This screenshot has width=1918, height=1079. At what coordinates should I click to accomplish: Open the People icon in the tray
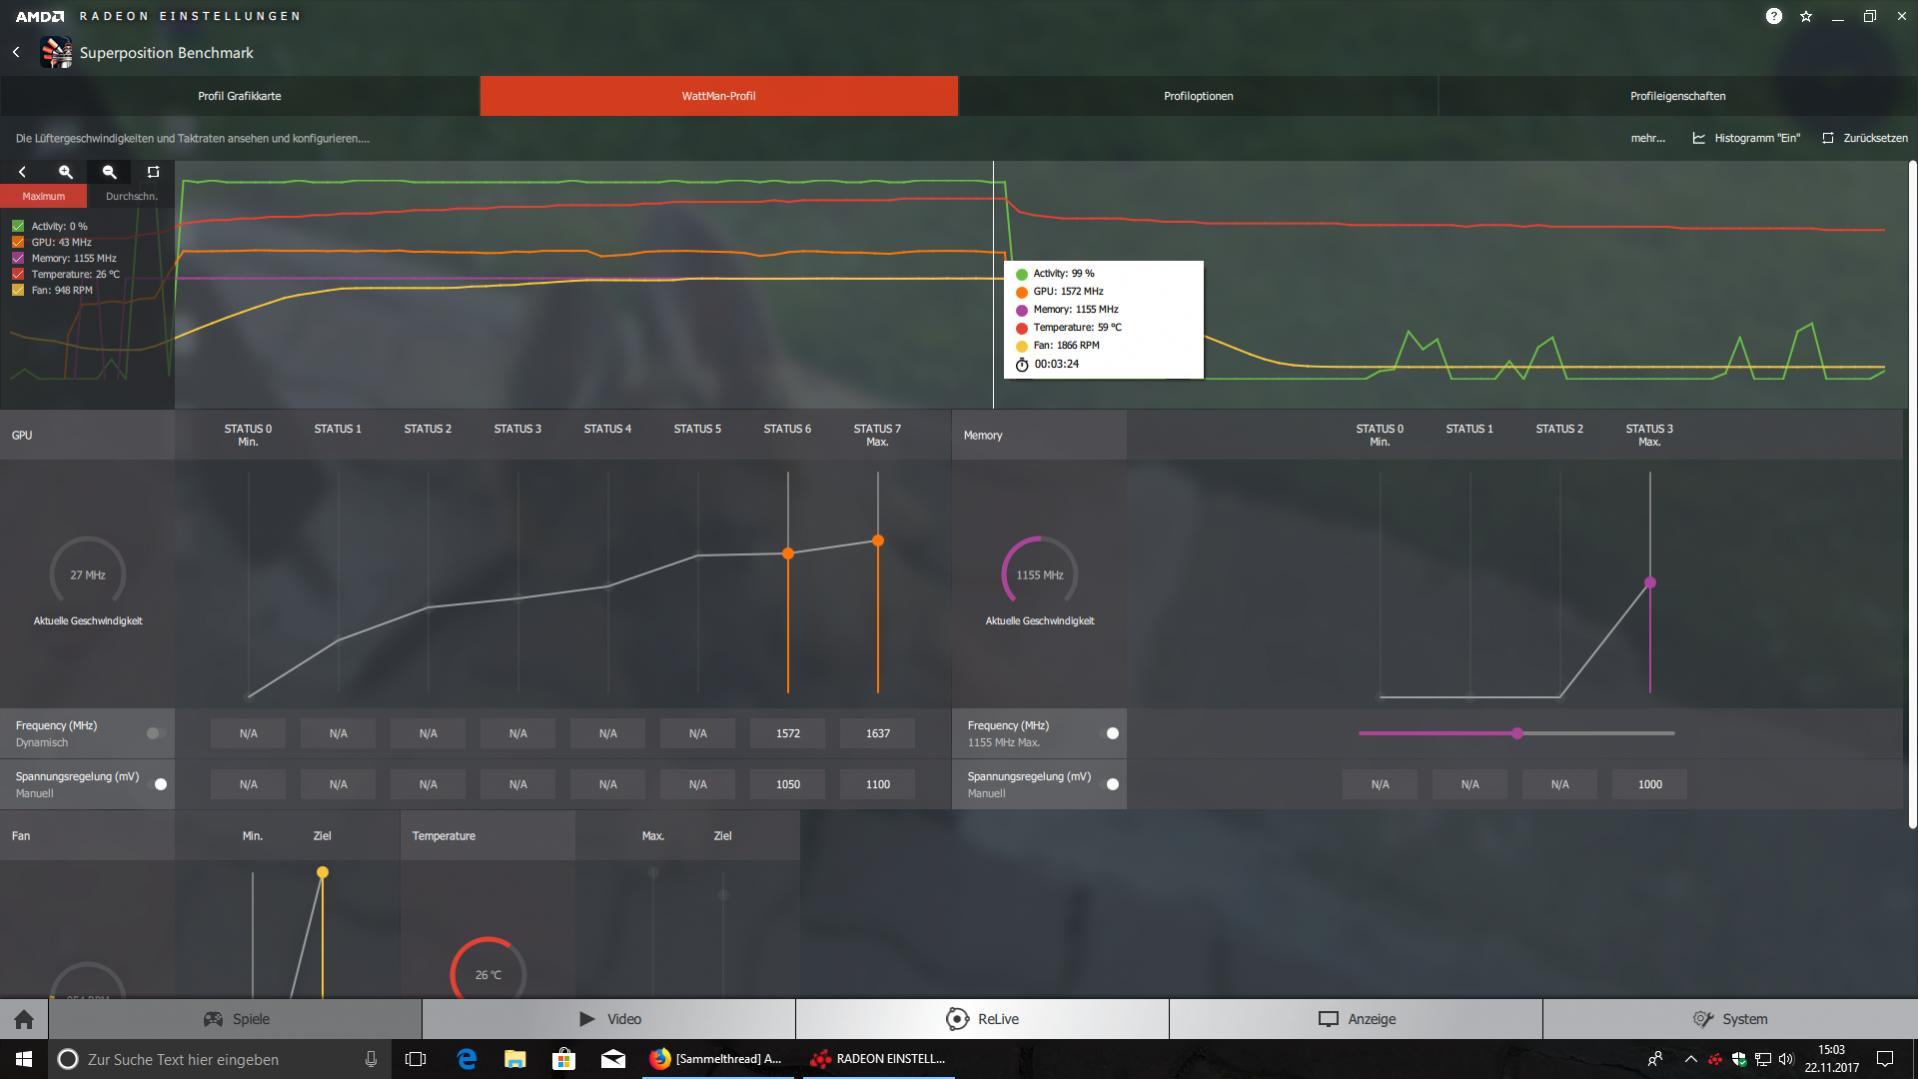tap(1655, 1059)
